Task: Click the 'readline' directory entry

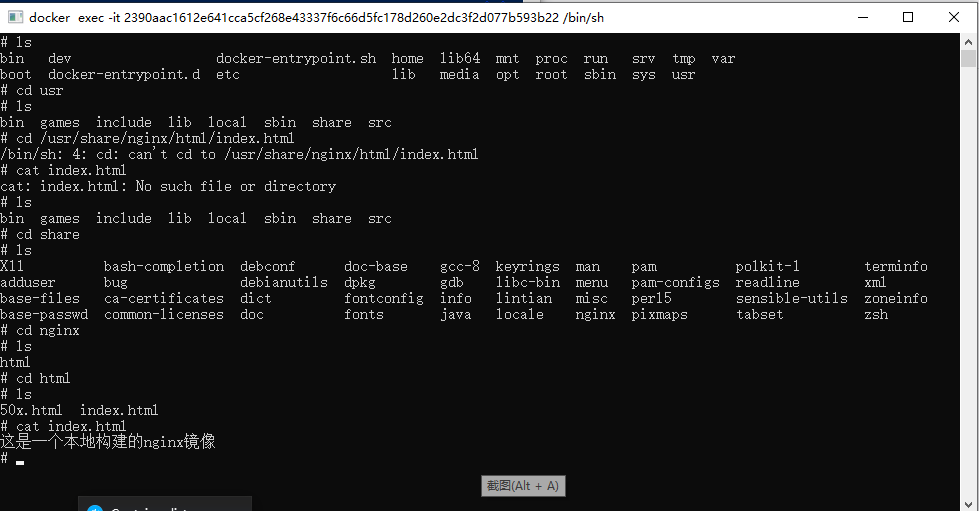Action: pos(767,282)
